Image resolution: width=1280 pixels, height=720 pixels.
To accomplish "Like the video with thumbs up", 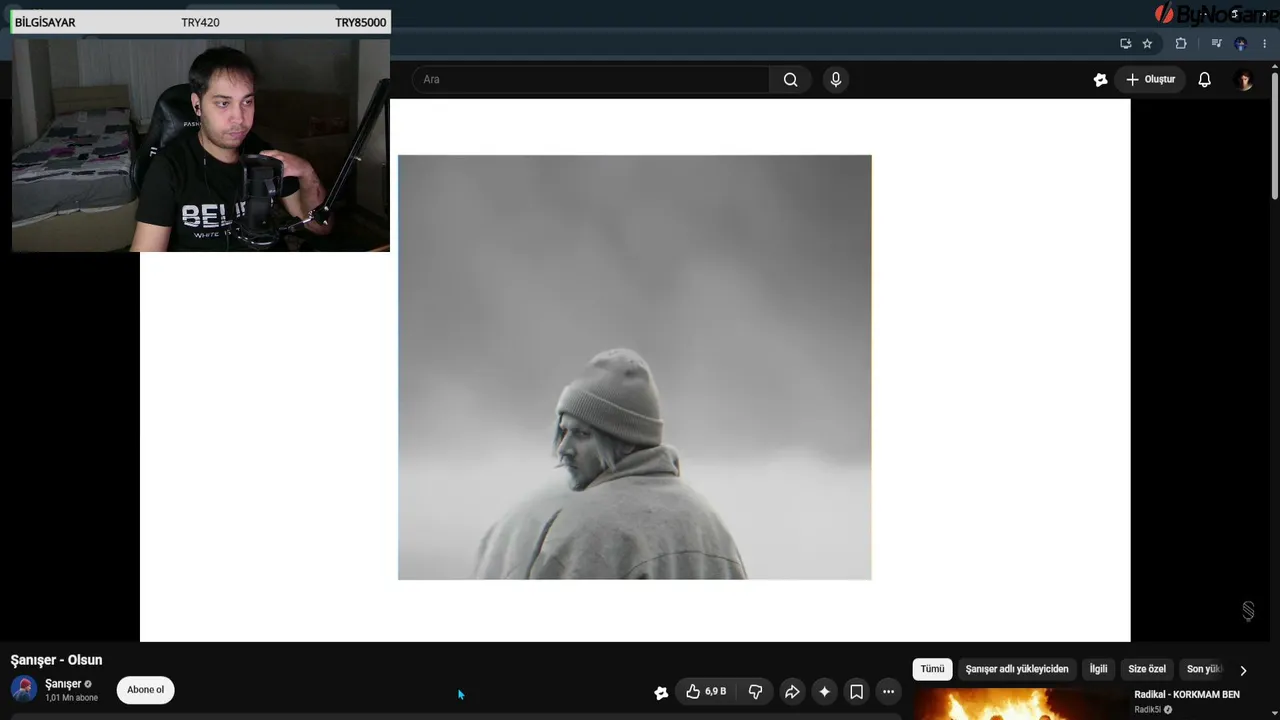I will [706, 692].
